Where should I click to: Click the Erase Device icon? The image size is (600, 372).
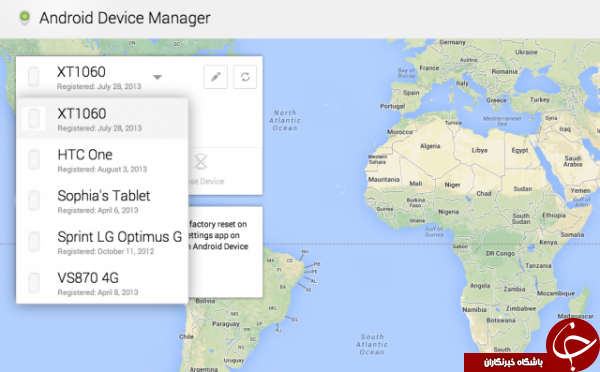click(x=201, y=162)
